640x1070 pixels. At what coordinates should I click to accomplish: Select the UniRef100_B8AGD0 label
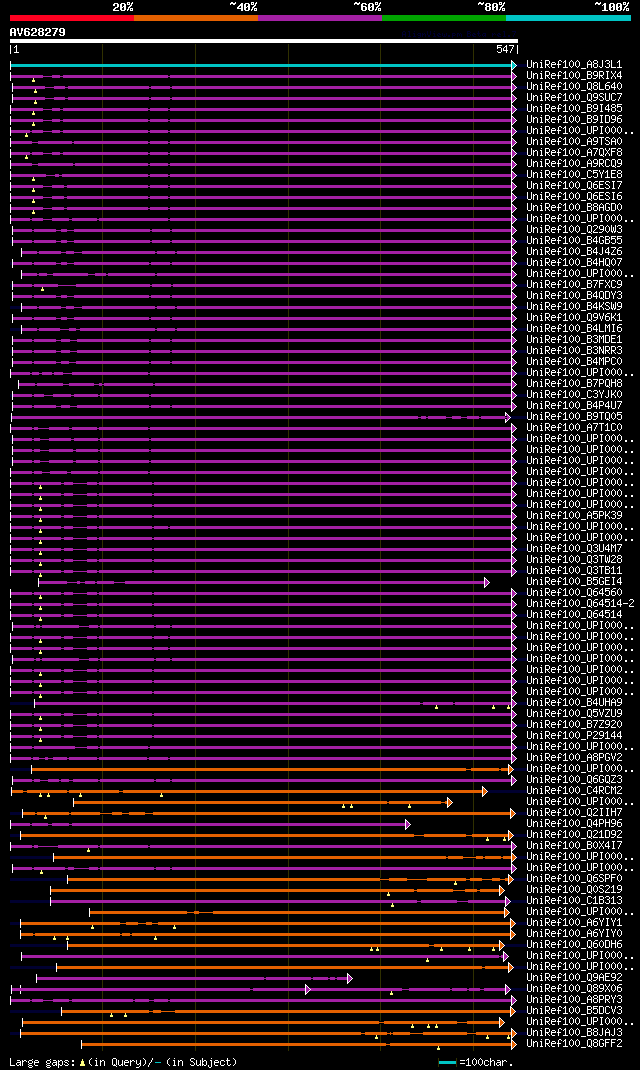(x=574, y=207)
